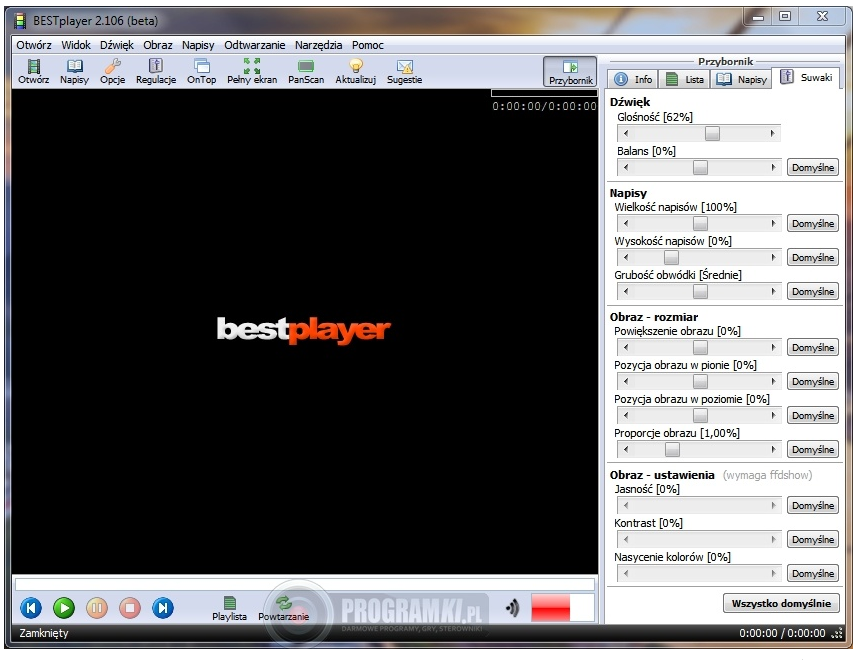Increase Pozycja obrazu w pionie right arrow

[x=773, y=381]
